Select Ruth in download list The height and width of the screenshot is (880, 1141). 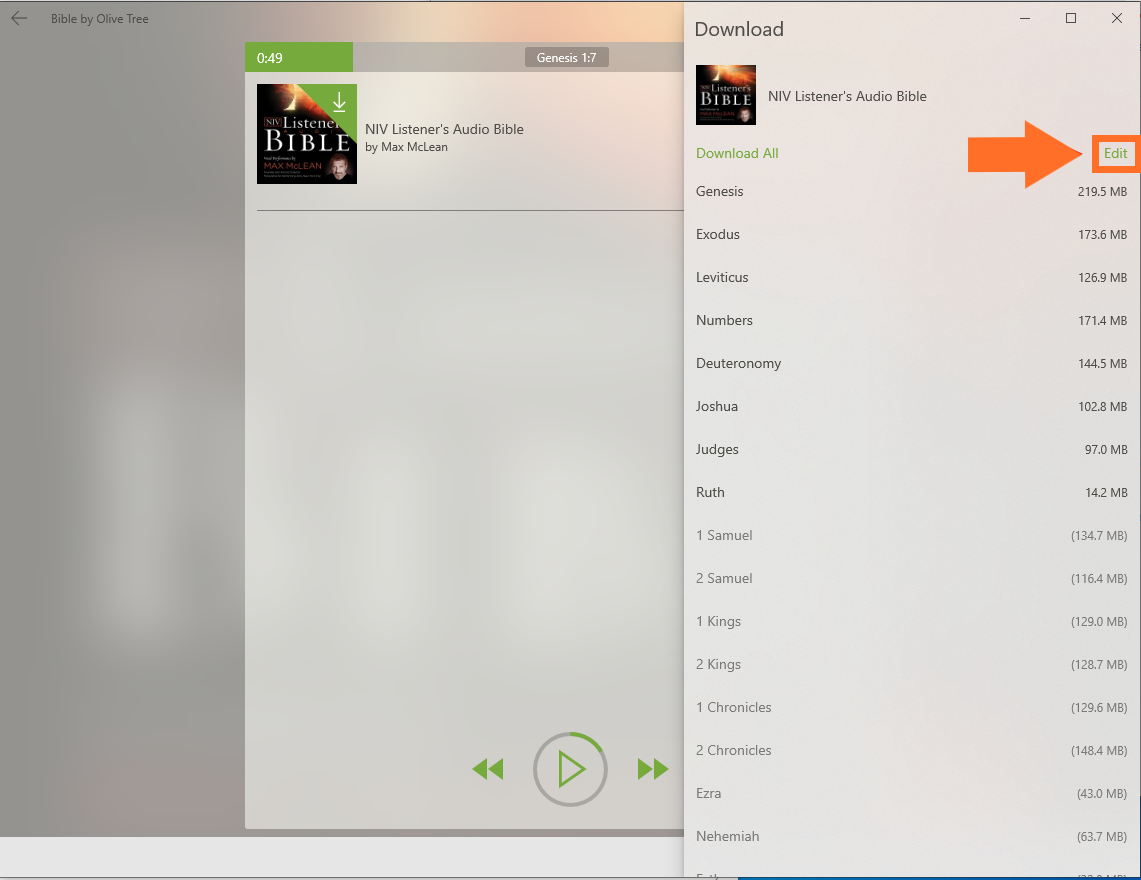[710, 492]
